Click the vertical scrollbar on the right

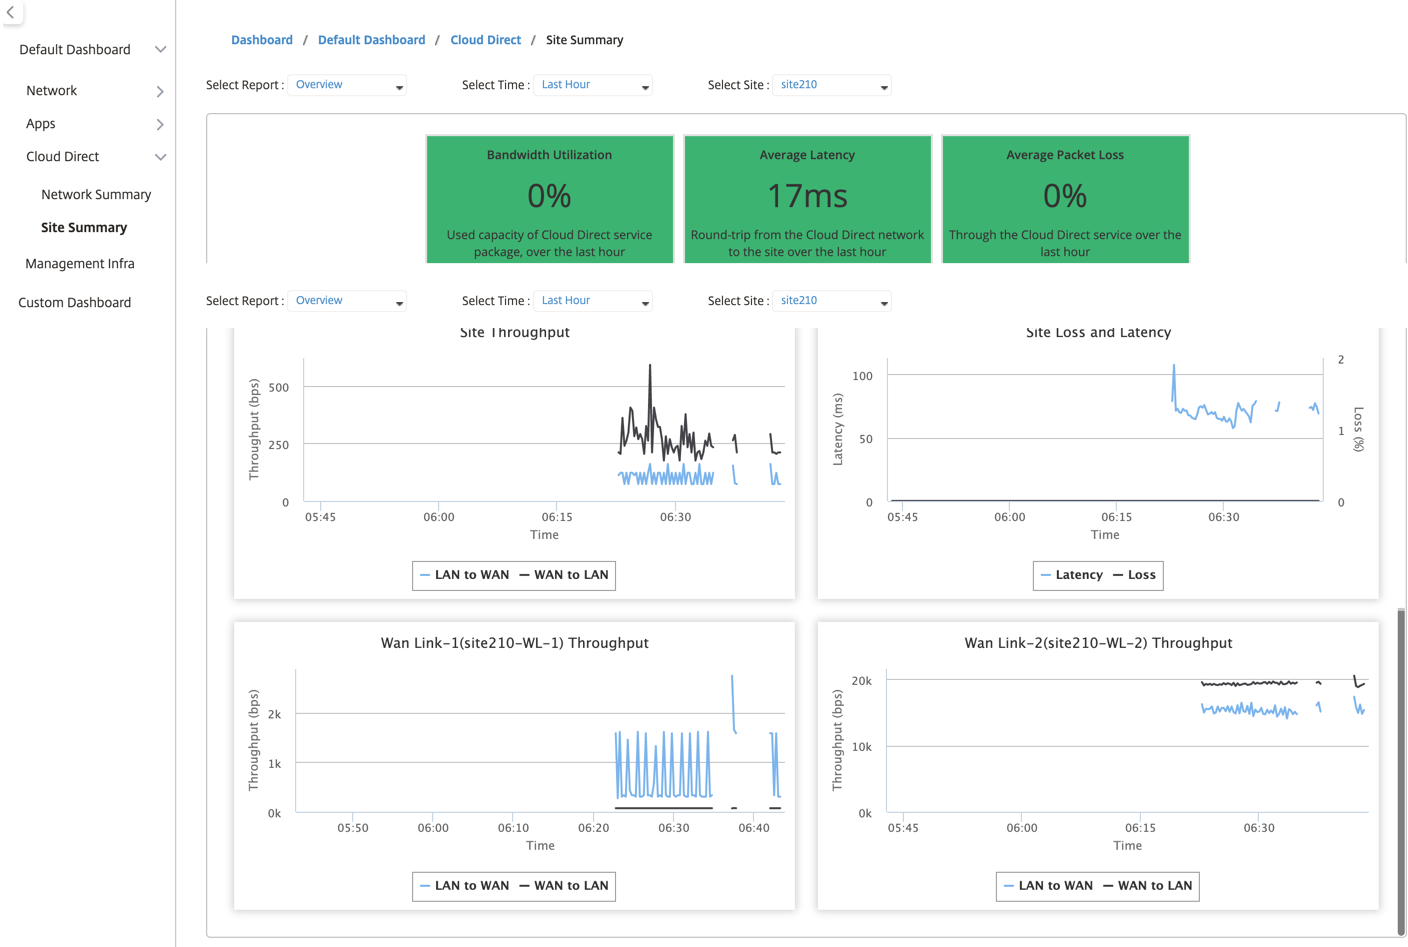1401,770
